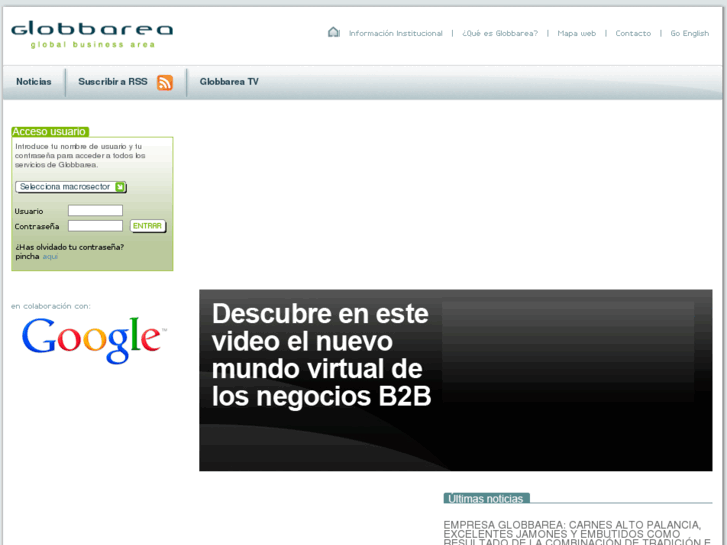Click the Descubre en este video banner

tap(456, 380)
